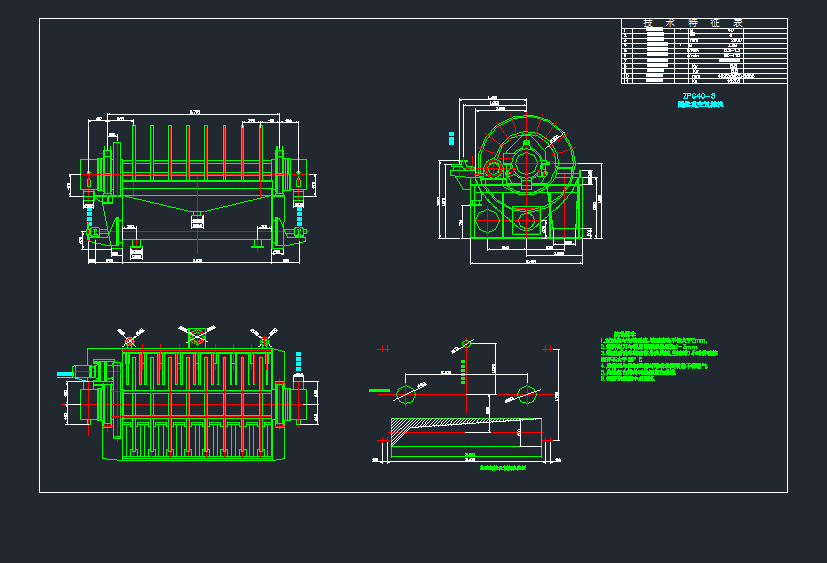Select the cyan label left of side view
Screen dimensions: 827x563
tap(451, 137)
